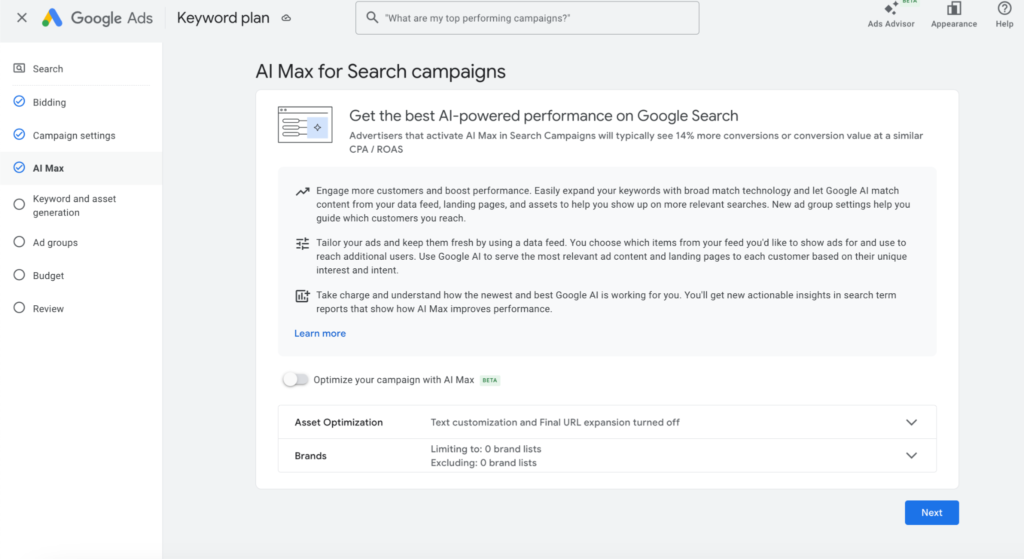Screen dimensions: 1024x559
Task: Select the Budget step circle
Action: [x=19, y=275]
